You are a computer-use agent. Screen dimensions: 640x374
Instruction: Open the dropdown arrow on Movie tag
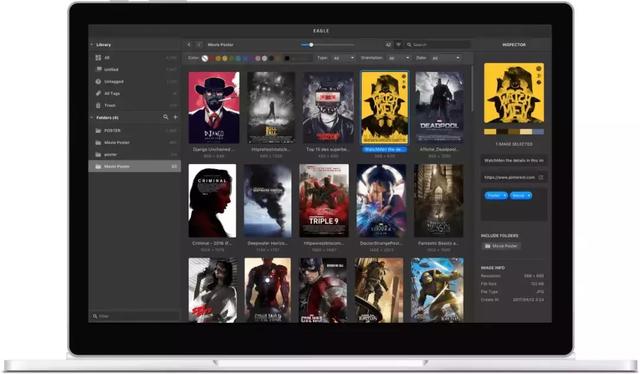point(529,196)
